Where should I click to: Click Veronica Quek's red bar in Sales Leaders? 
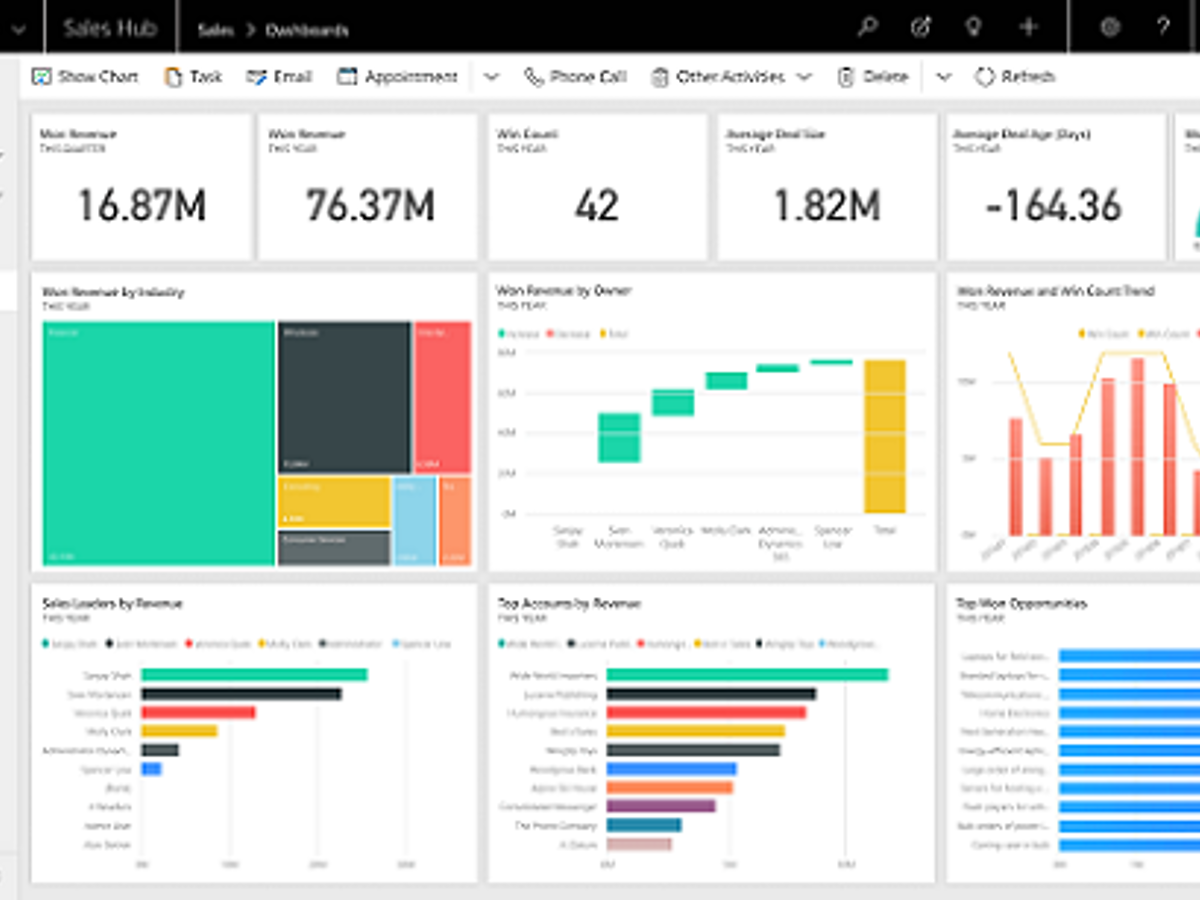coord(198,713)
